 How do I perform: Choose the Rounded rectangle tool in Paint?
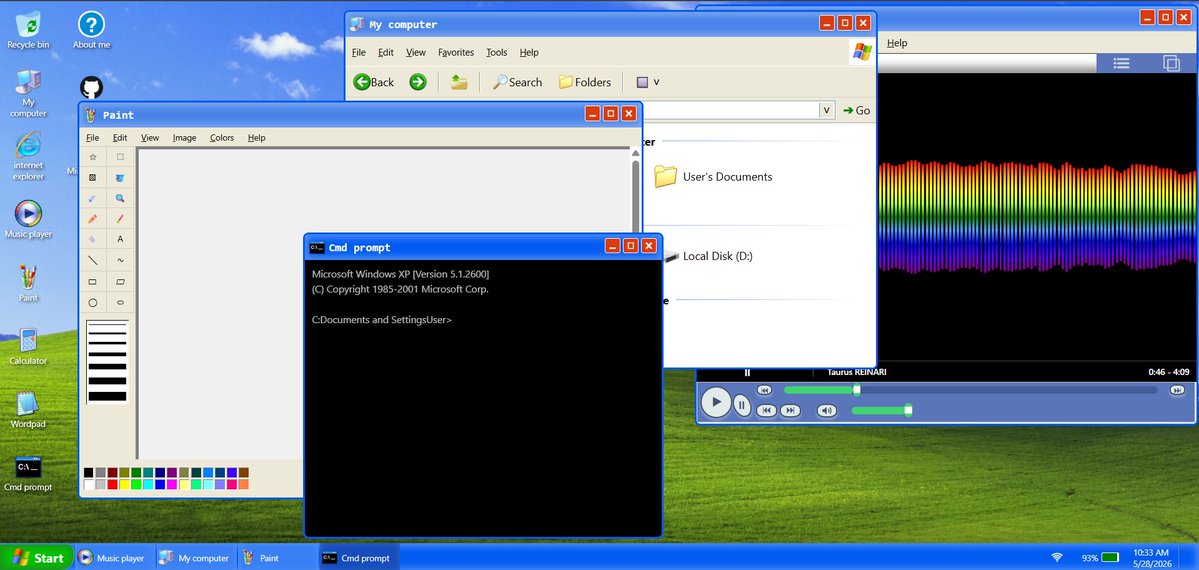pyautogui.click(x=120, y=302)
